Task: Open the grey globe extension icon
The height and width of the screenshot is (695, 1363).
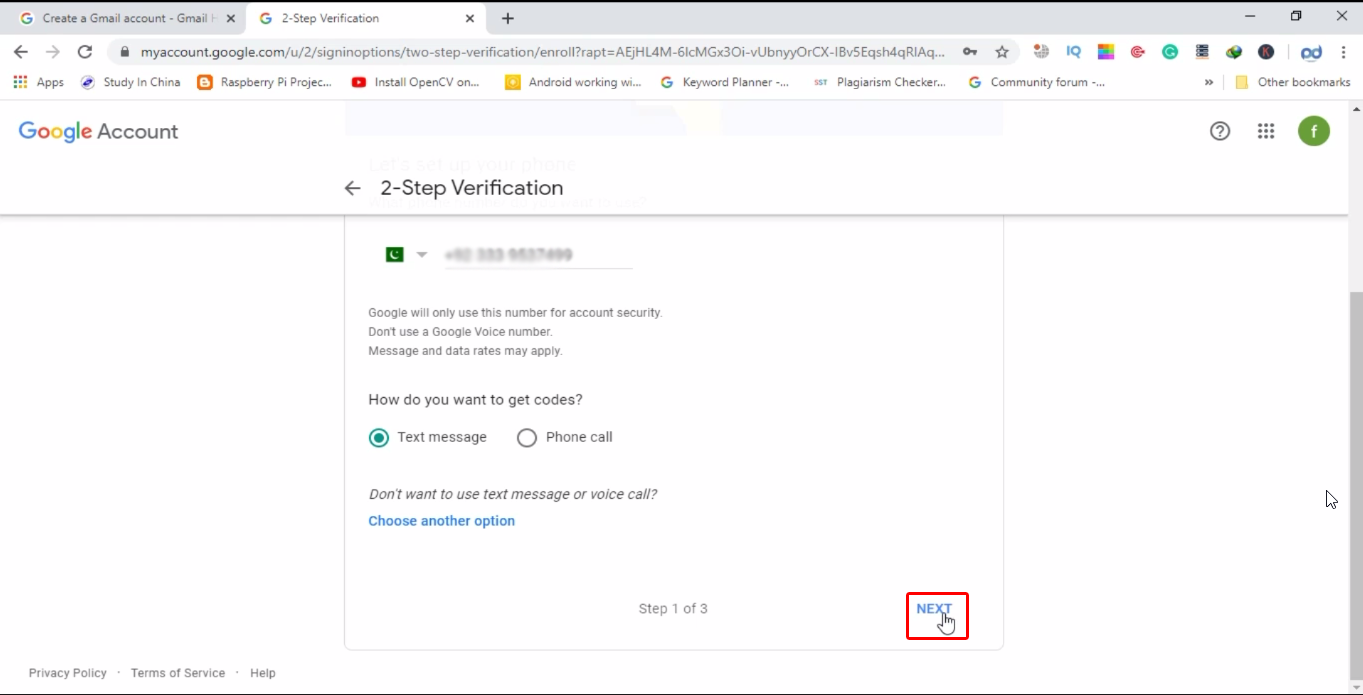Action: pyautogui.click(x=1041, y=52)
